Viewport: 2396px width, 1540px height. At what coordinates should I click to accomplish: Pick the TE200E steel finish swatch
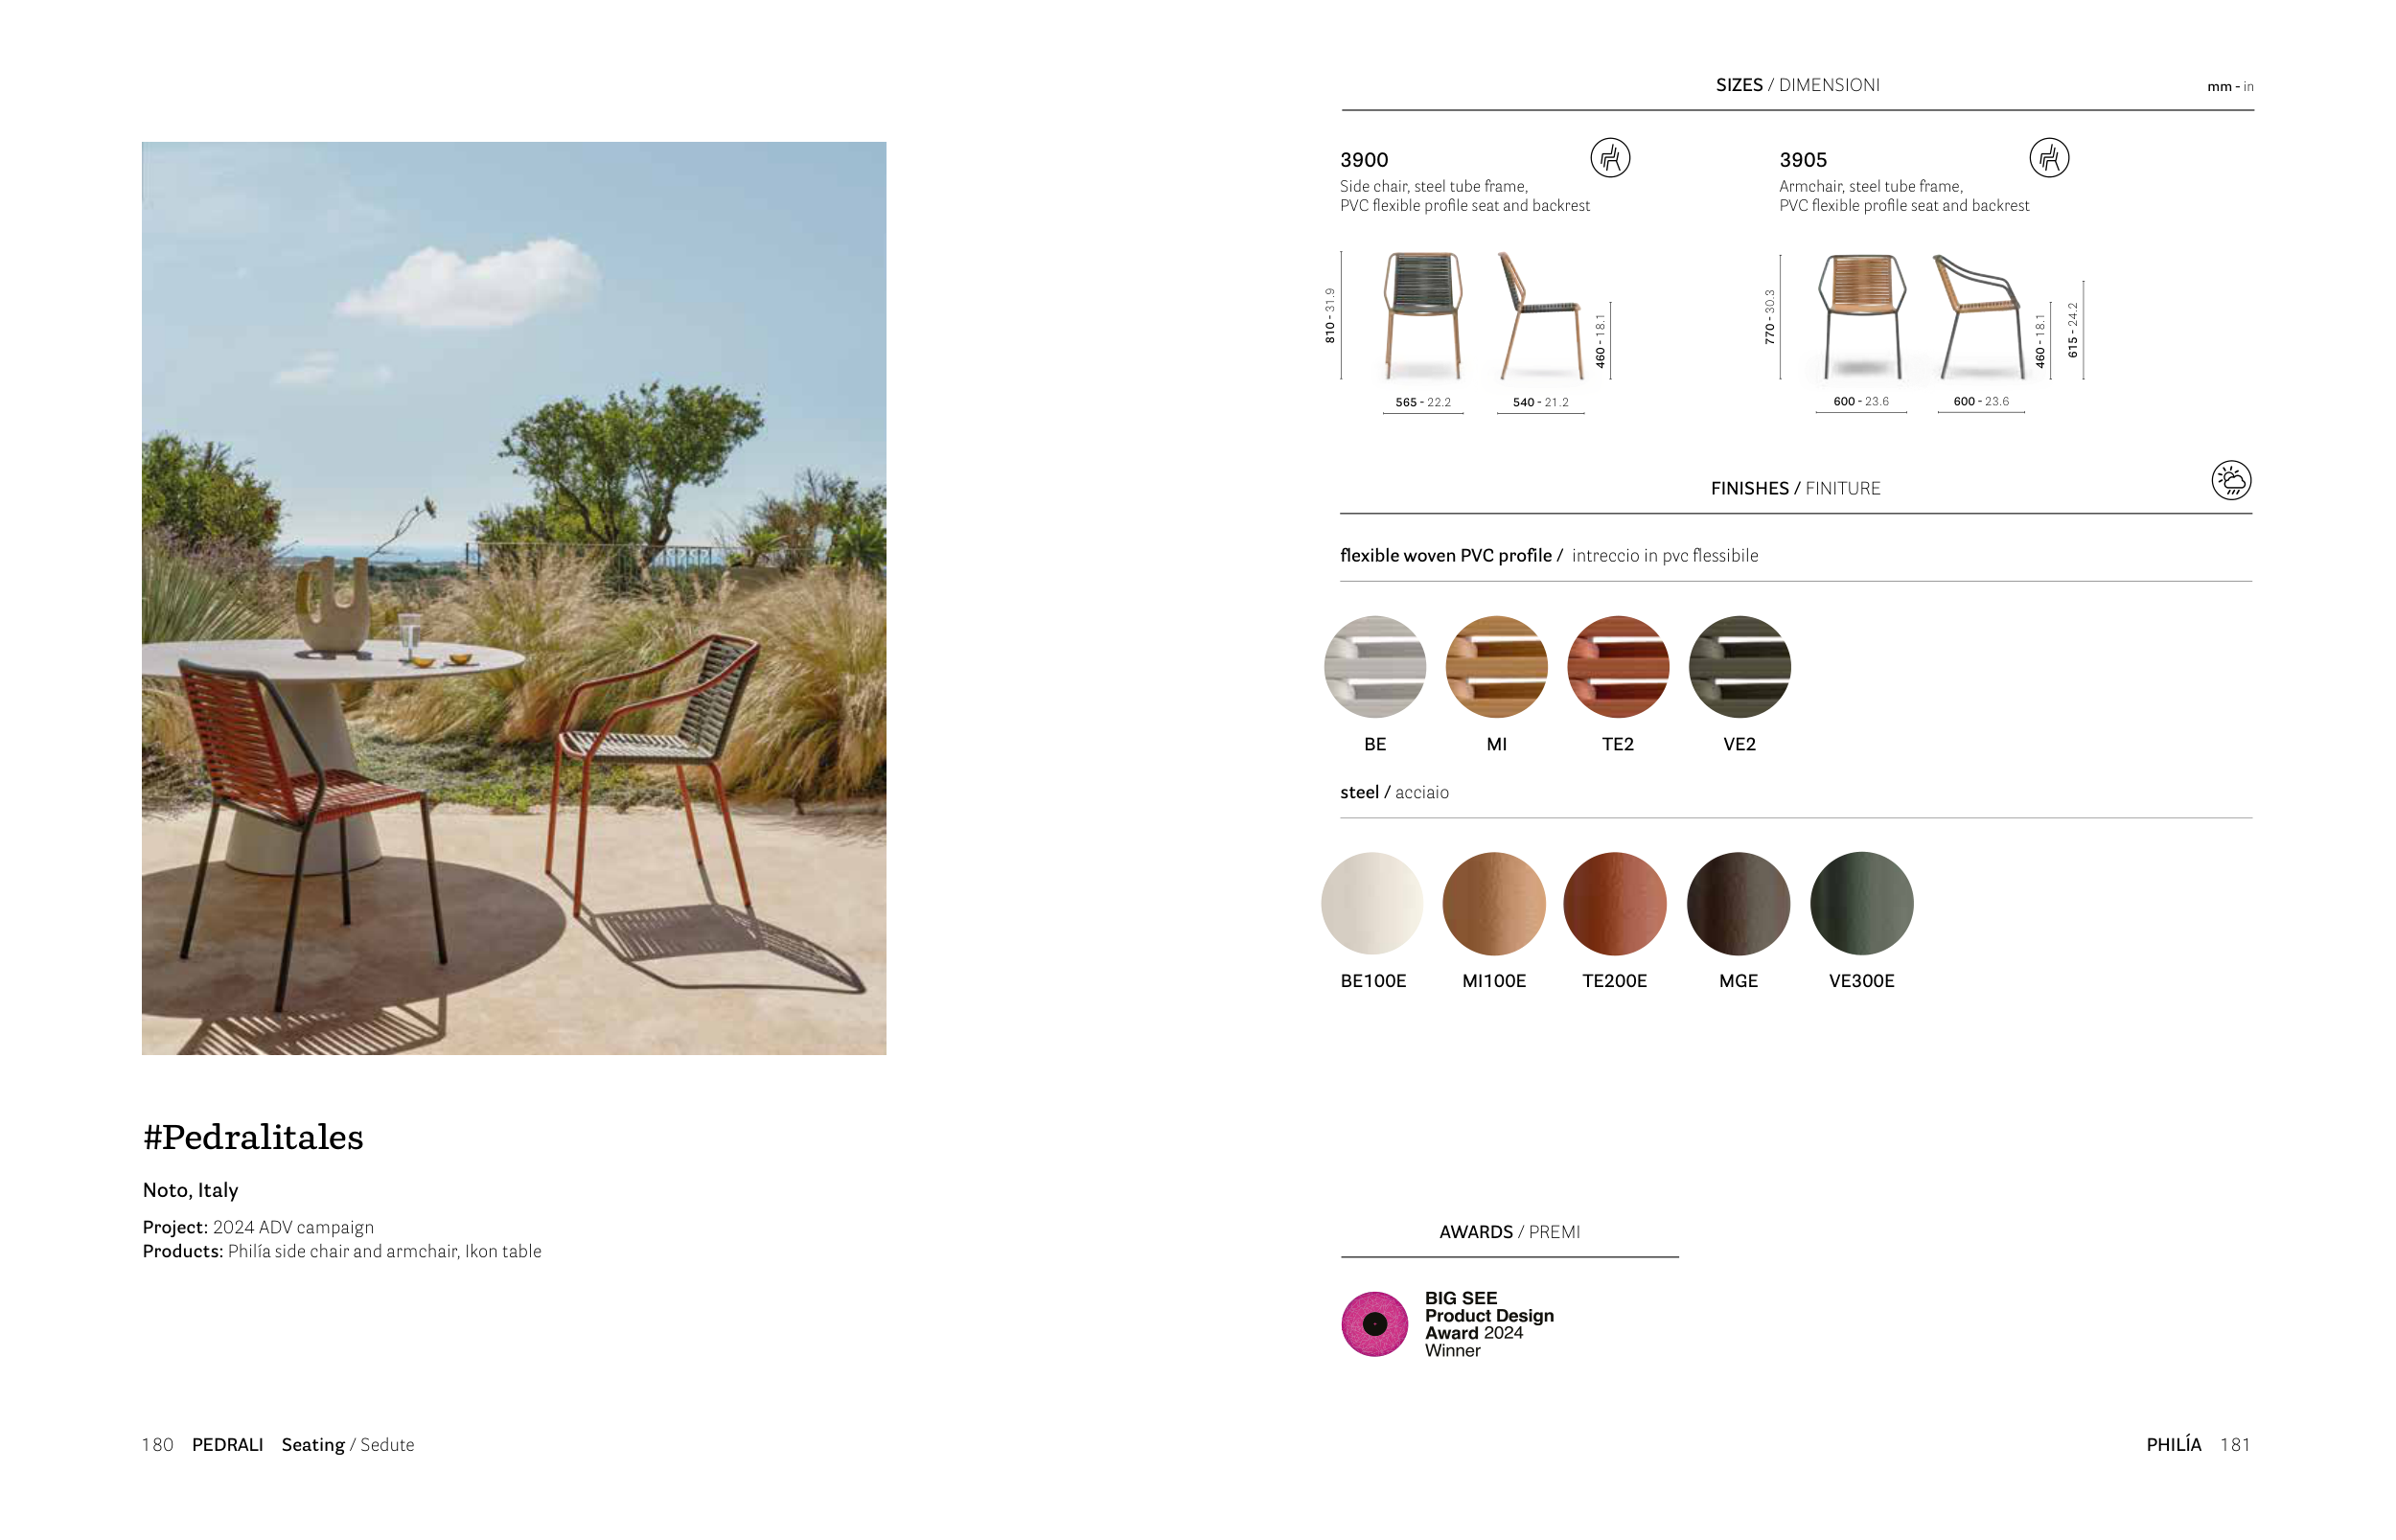[x=1614, y=903]
